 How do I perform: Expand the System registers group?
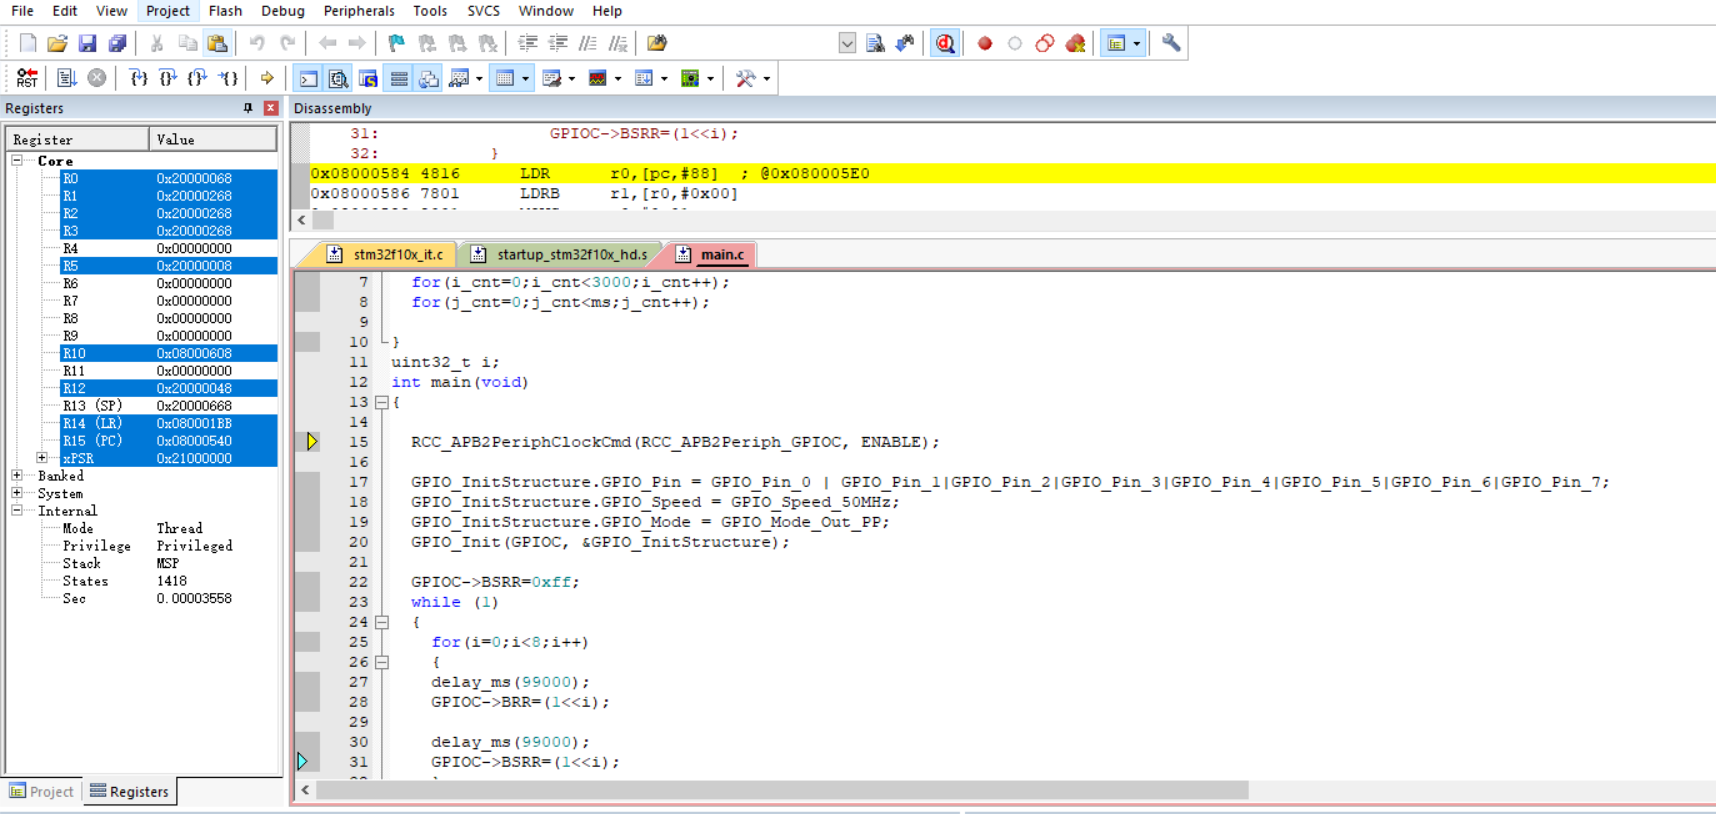(x=17, y=493)
